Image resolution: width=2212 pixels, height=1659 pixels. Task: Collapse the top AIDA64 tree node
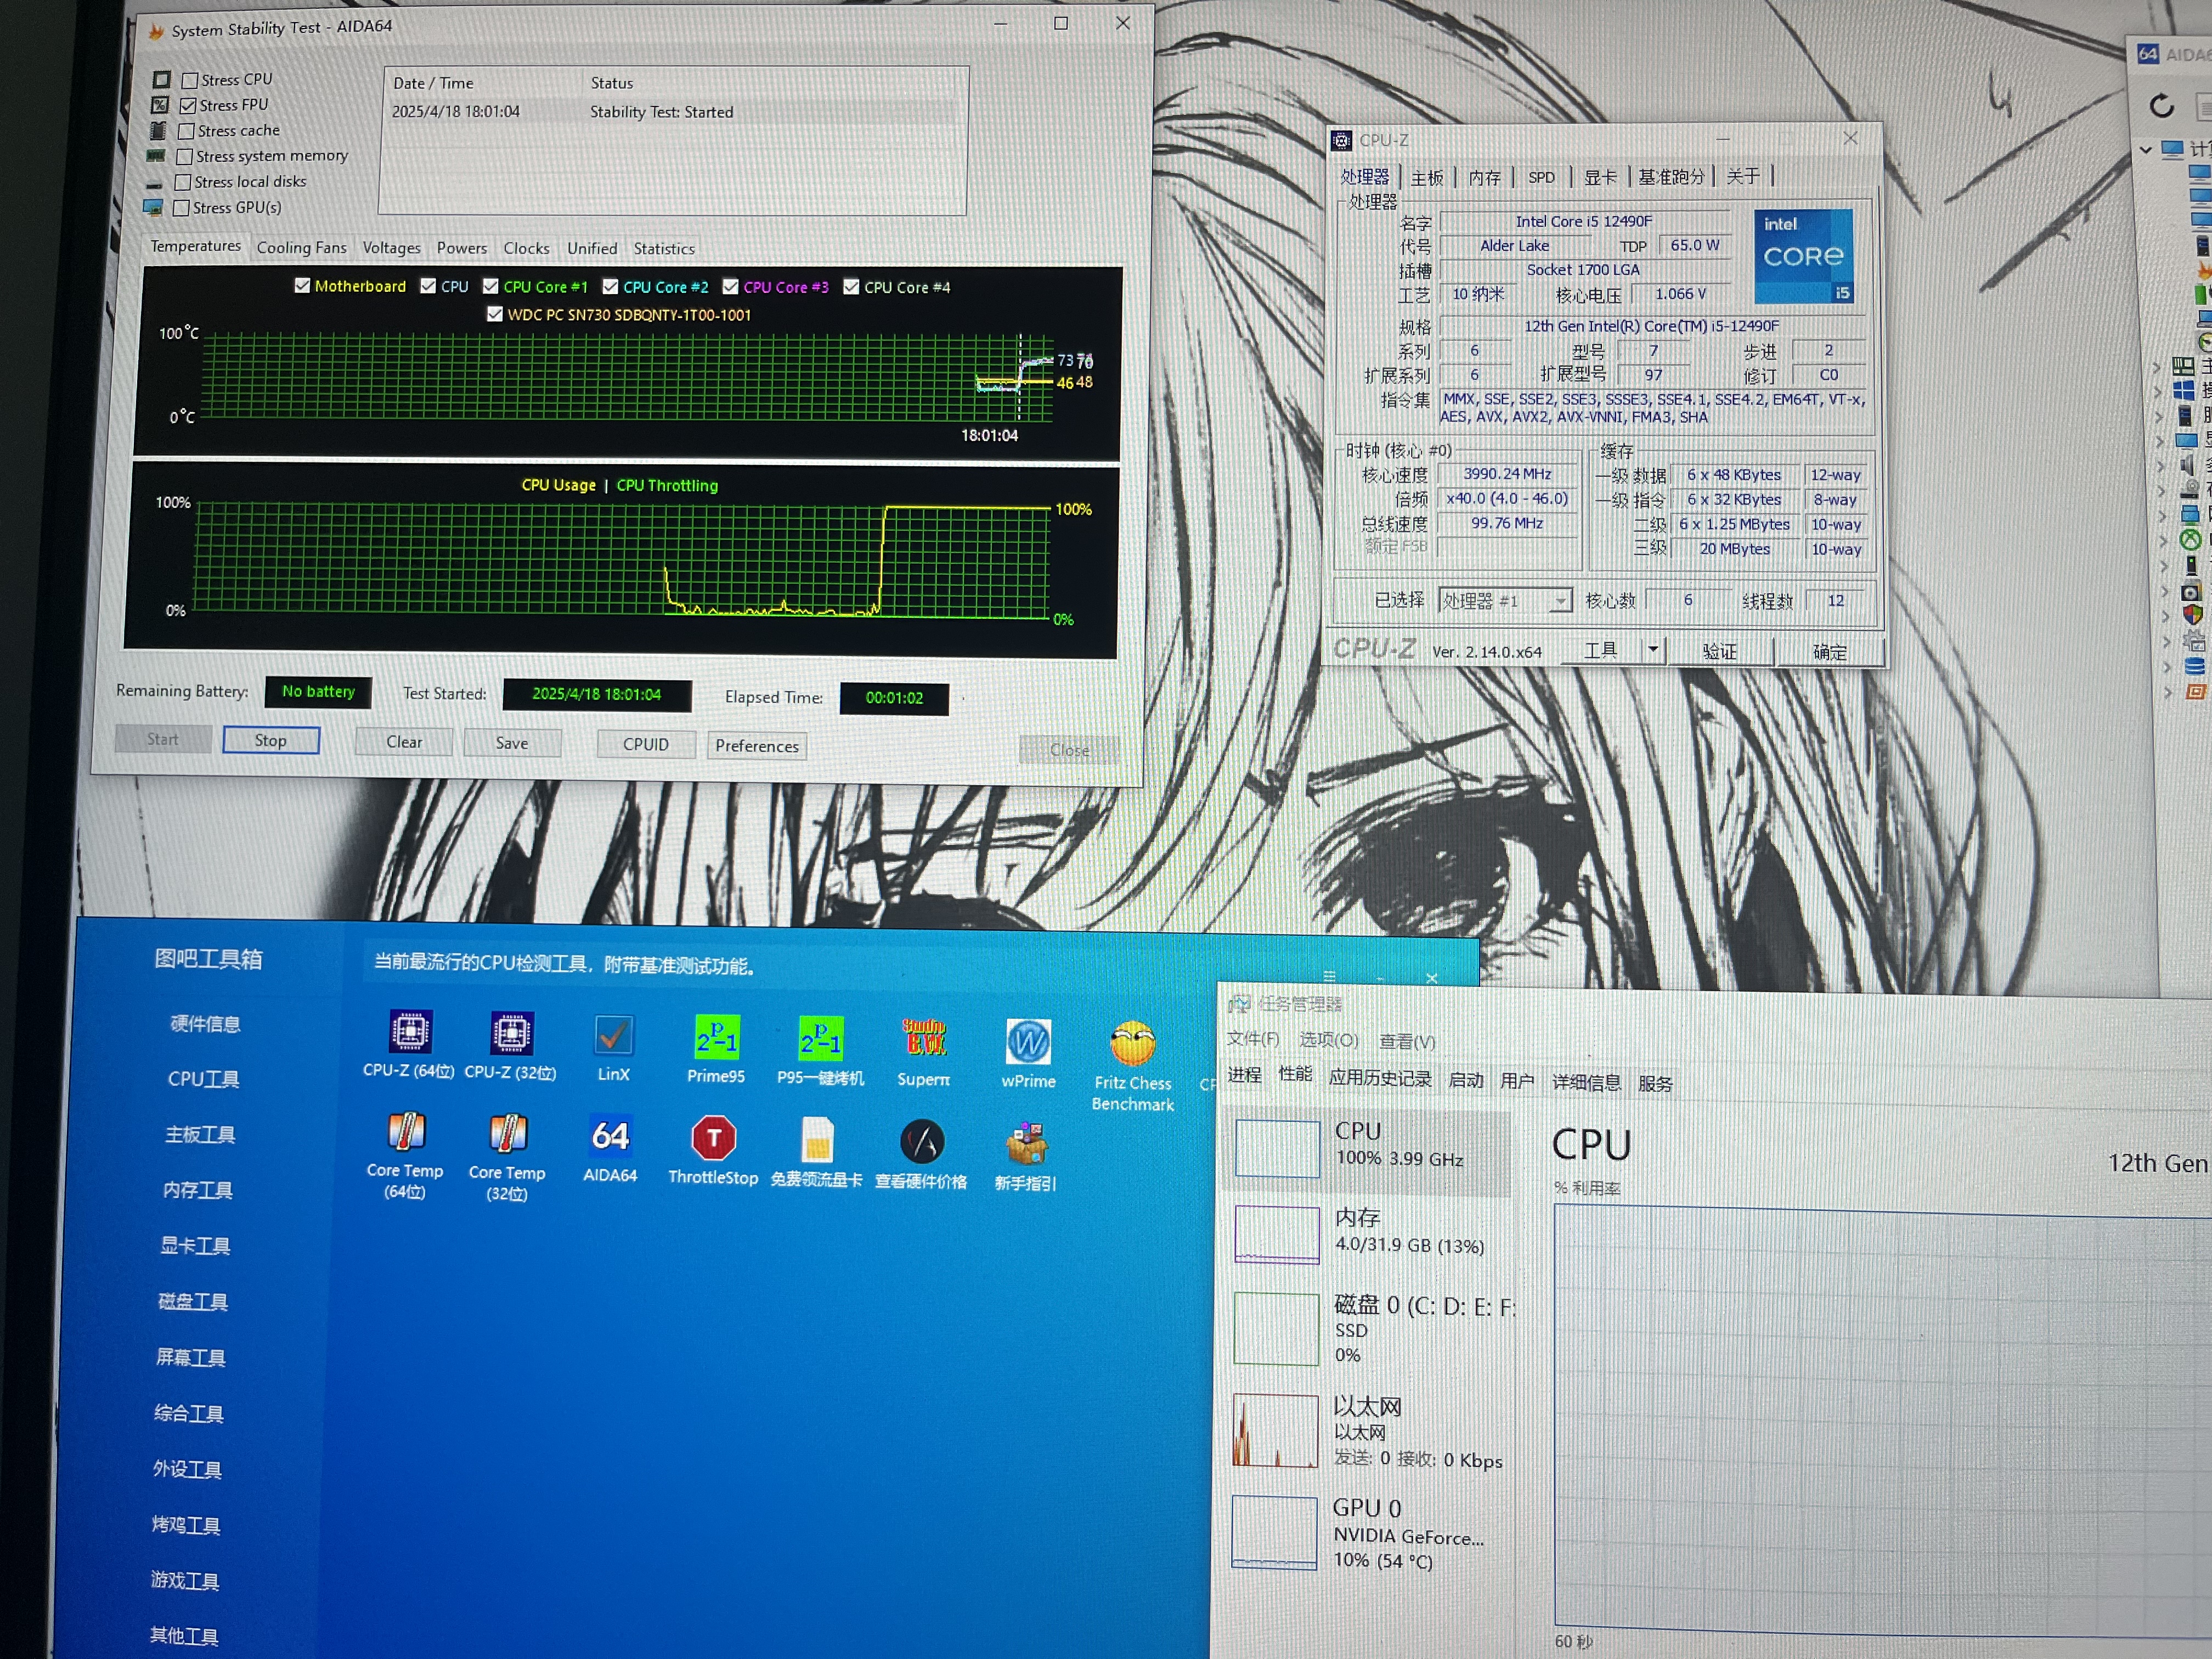click(2146, 150)
